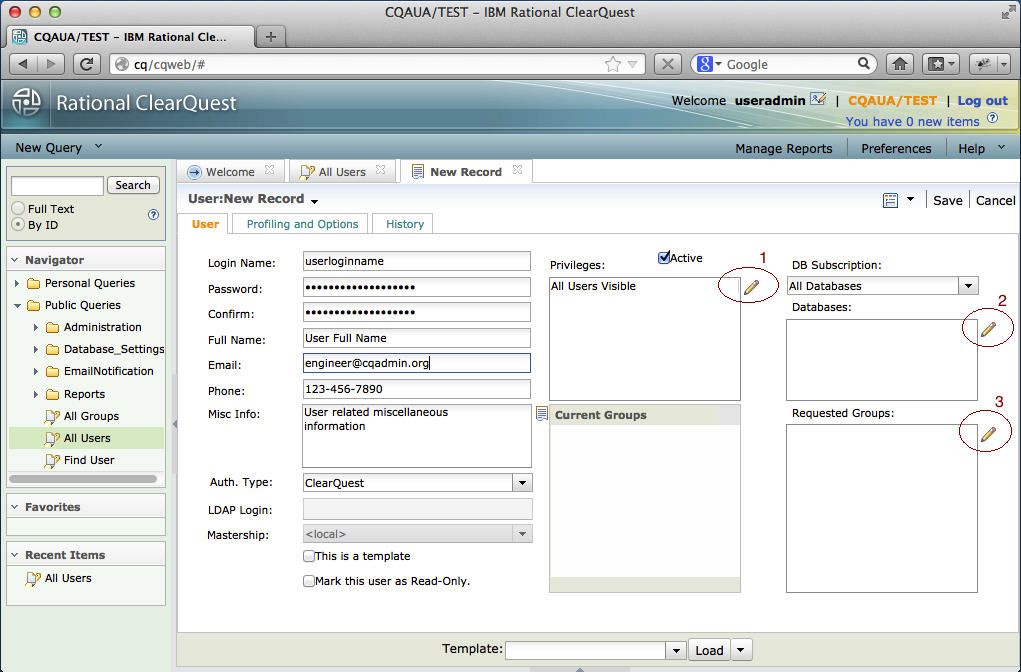1021x672 pixels.
Task: Switch to the All Users tab
Action: [342, 172]
